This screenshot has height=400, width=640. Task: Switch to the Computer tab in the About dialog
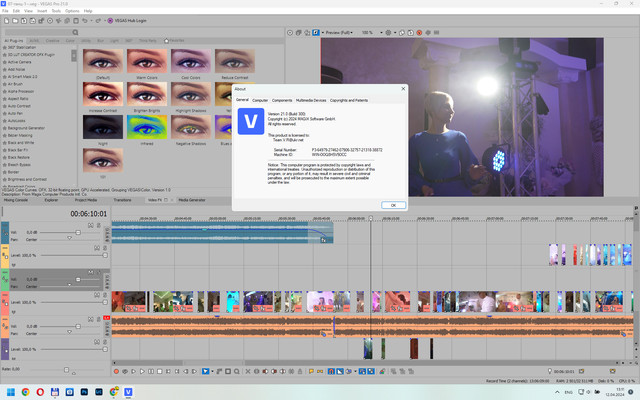[260, 100]
